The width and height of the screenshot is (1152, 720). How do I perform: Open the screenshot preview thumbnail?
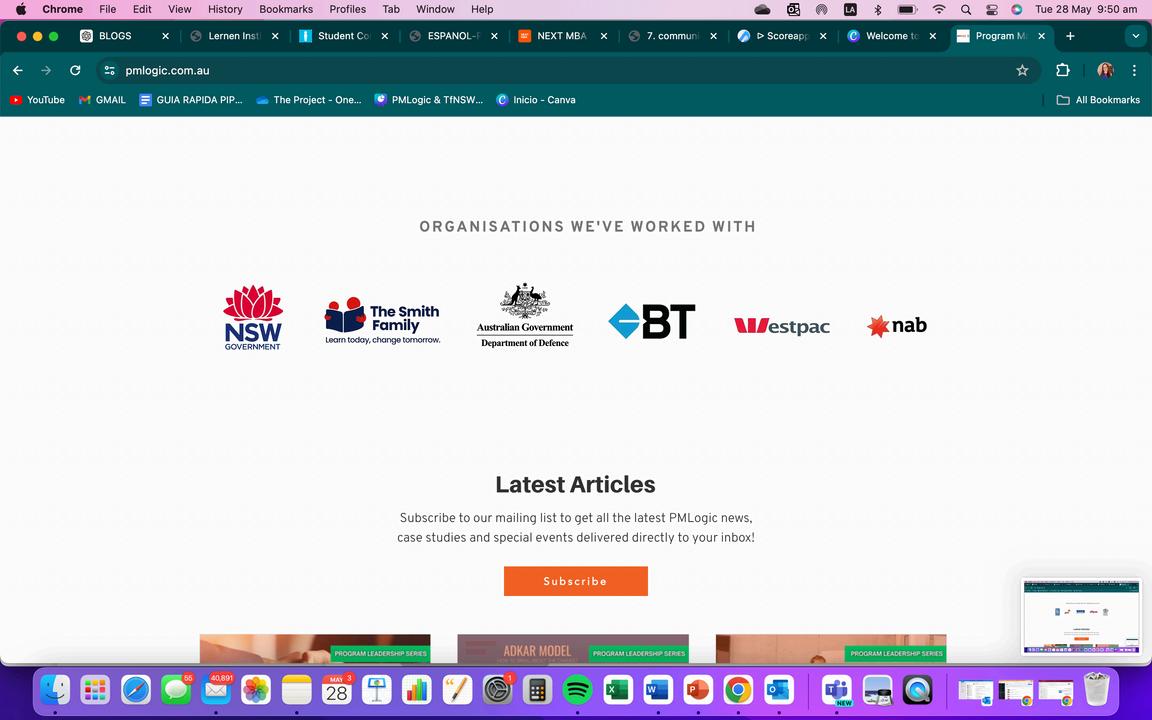point(1081,616)
